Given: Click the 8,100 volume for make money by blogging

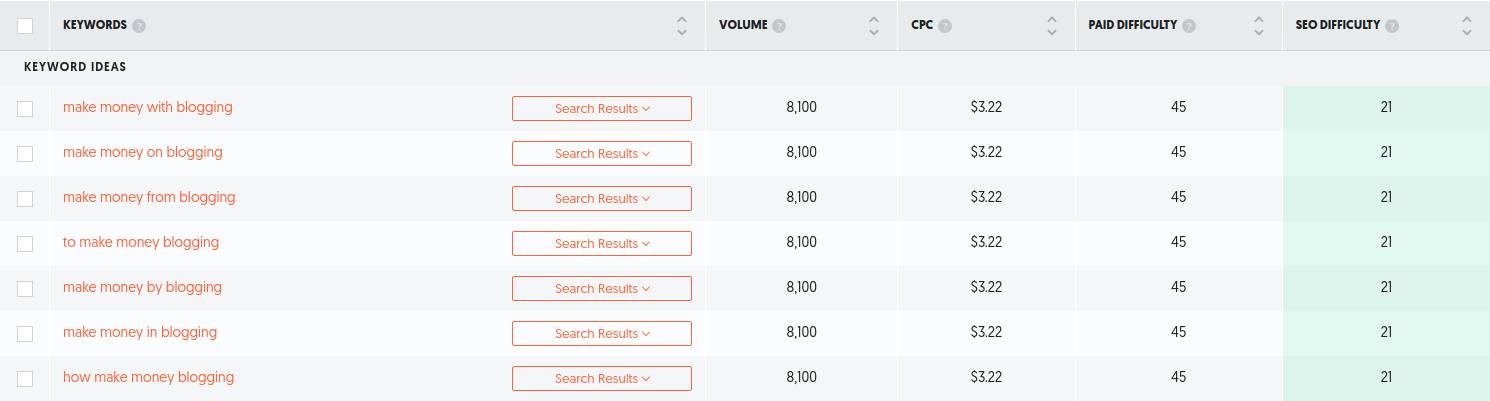Looking at the screenshot, I should (x=802, y=287).
